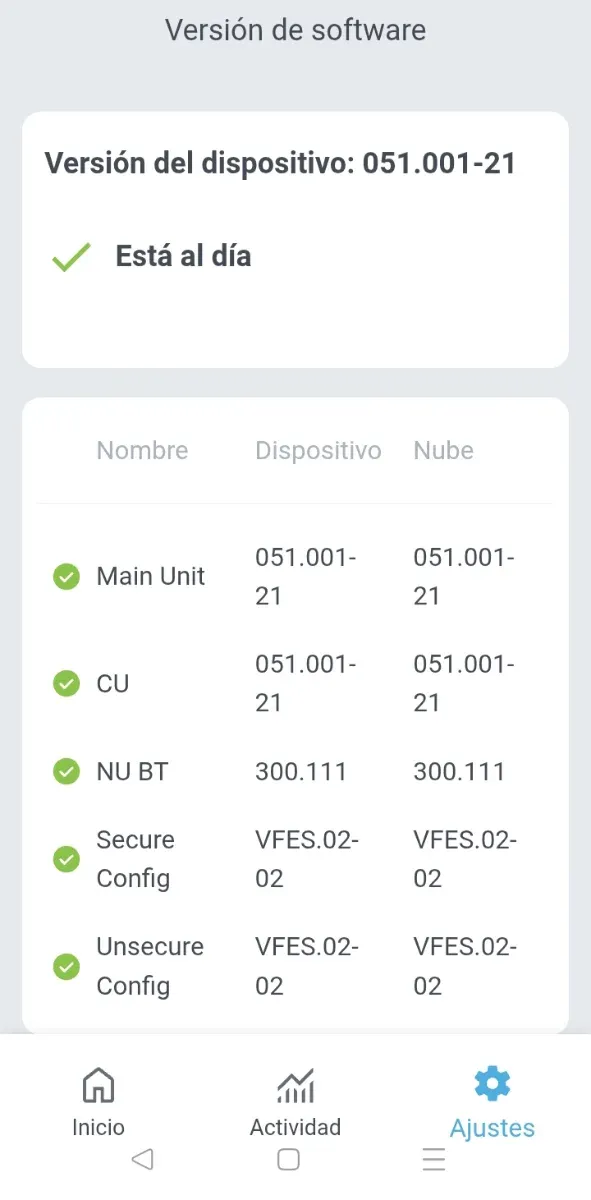Click the 'Está al día' checkmark

click(69, 257)
